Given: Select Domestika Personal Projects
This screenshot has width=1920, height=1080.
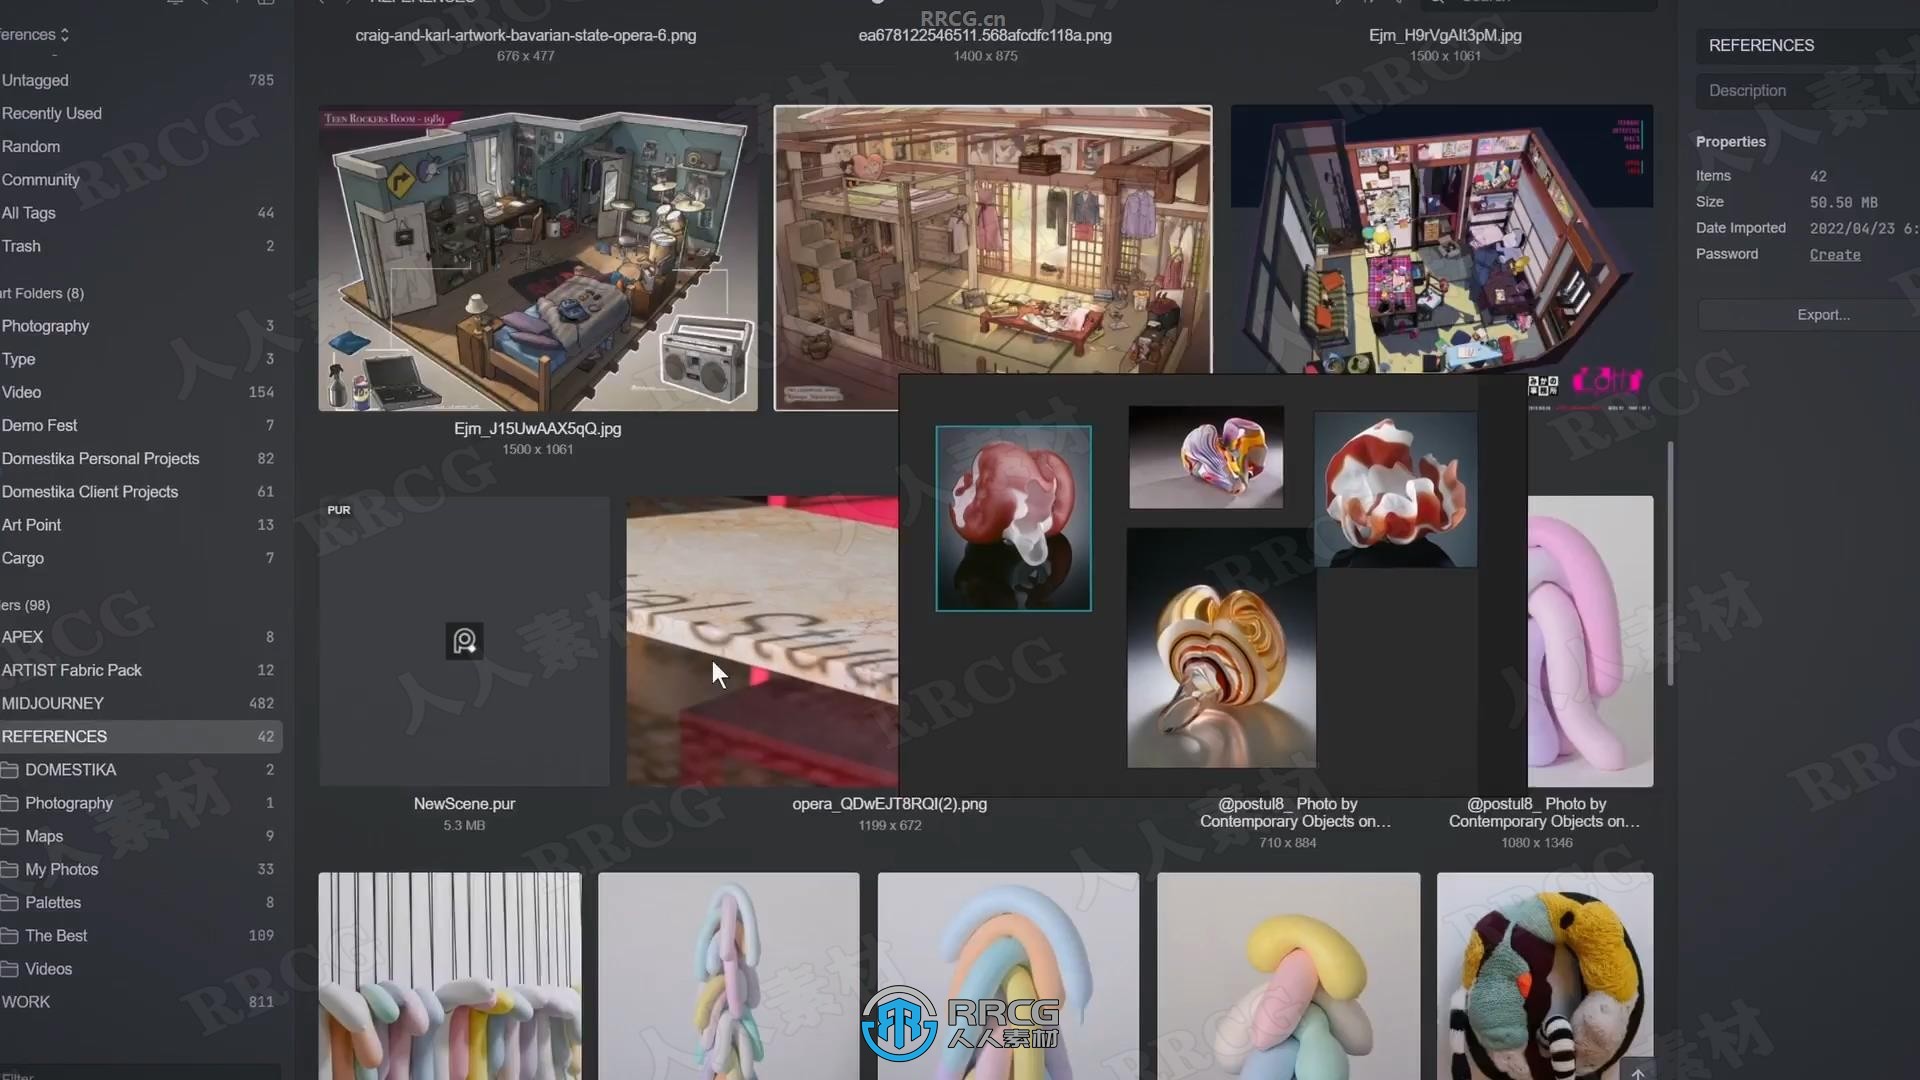Looking at the screenshot, I should tap(140, 458).
